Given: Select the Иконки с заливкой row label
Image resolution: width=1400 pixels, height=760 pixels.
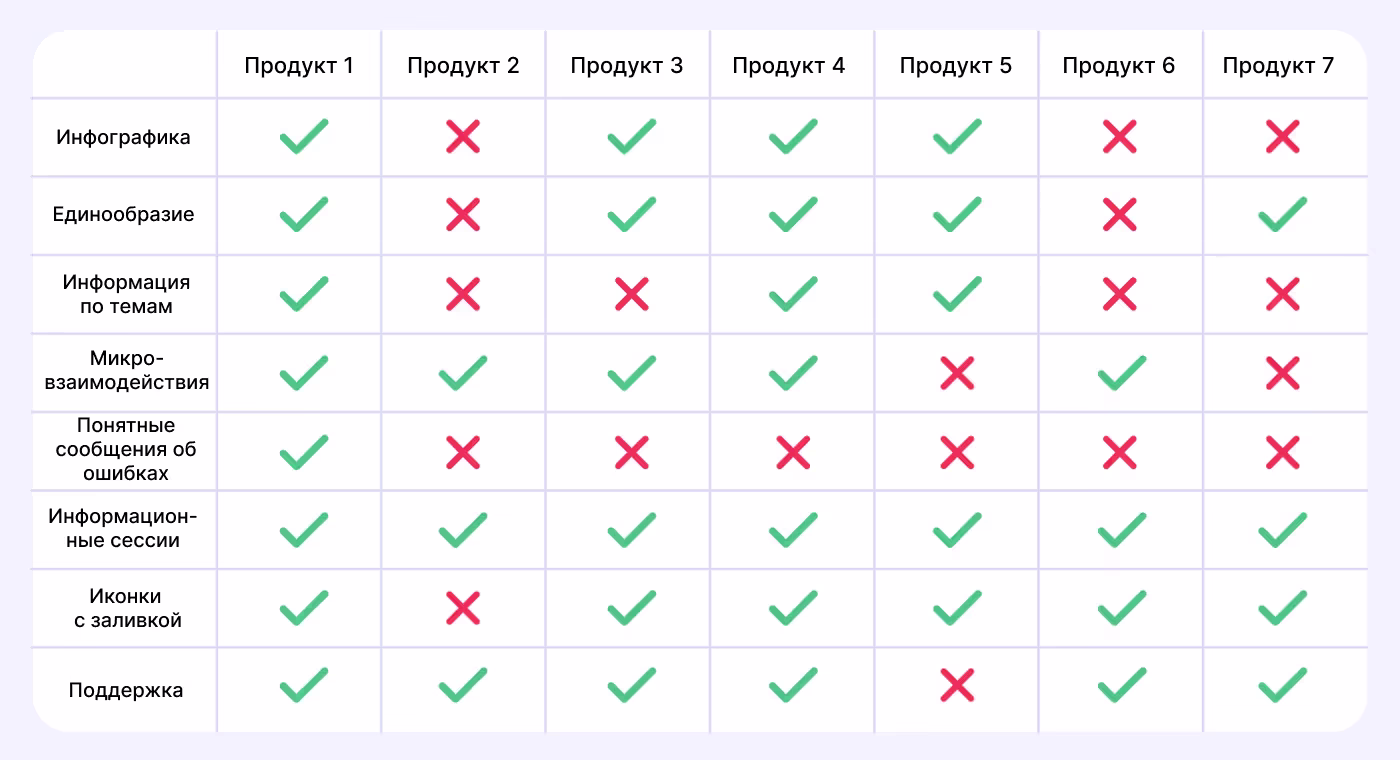Looking at the screenshot, I should 126,608.
